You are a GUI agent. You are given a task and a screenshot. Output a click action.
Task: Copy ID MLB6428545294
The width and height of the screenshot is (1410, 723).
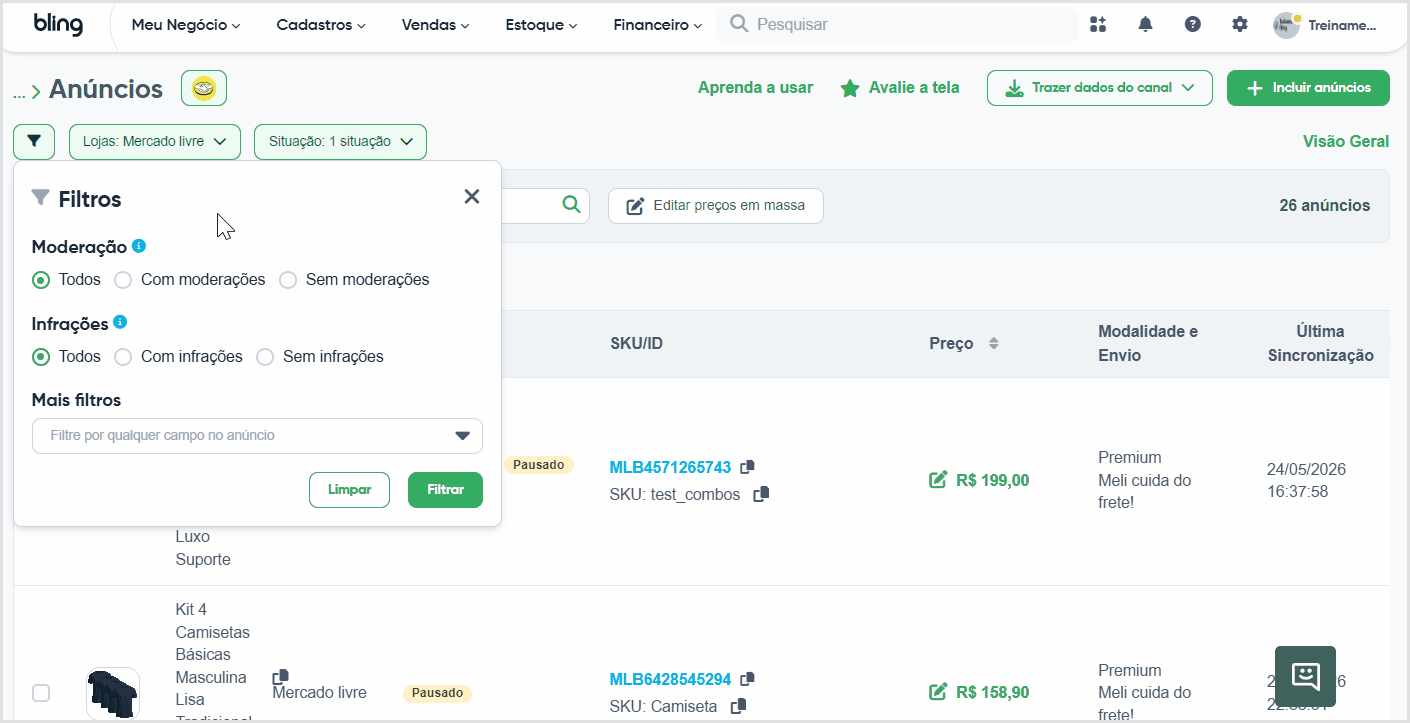point(747,679)
